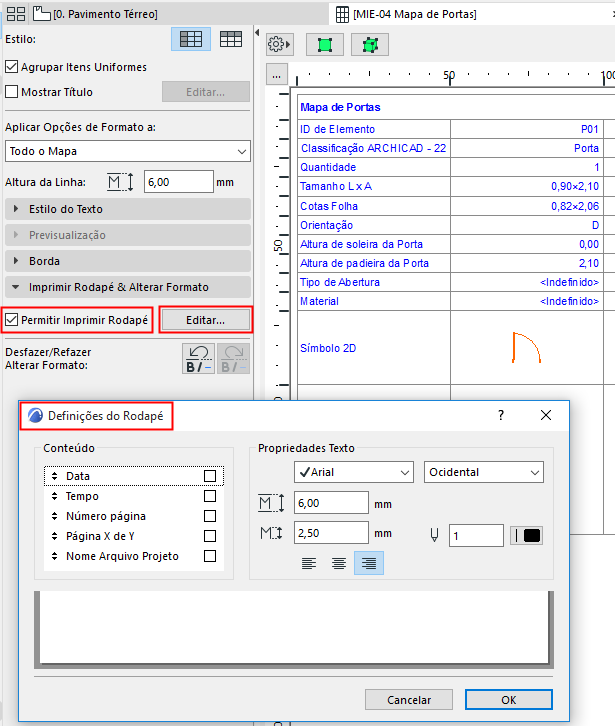Click the P01 element ID cell

527,129
